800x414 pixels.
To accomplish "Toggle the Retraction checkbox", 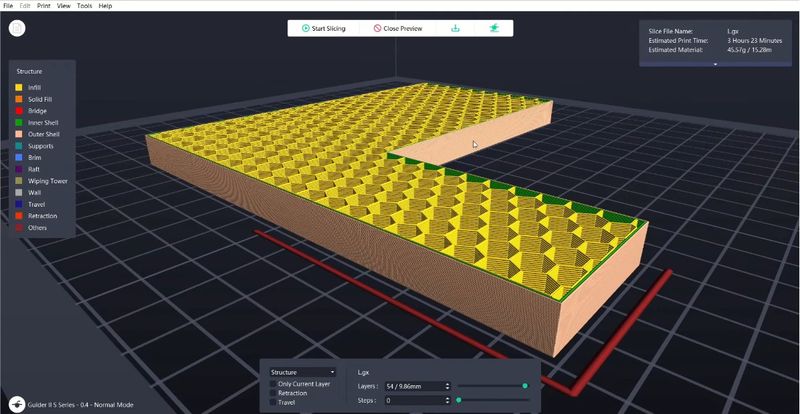I will 274,393.
